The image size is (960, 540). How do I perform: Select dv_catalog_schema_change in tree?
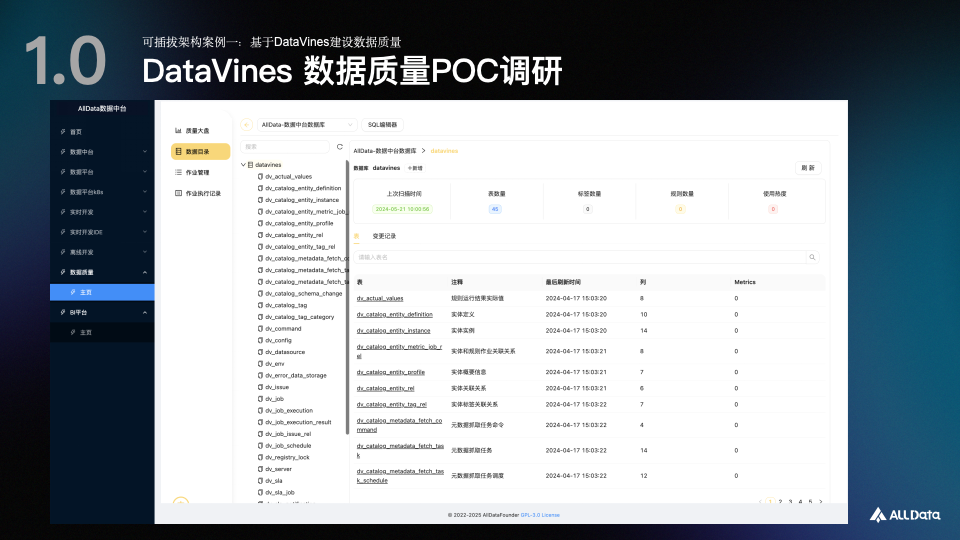click(304, 294)
